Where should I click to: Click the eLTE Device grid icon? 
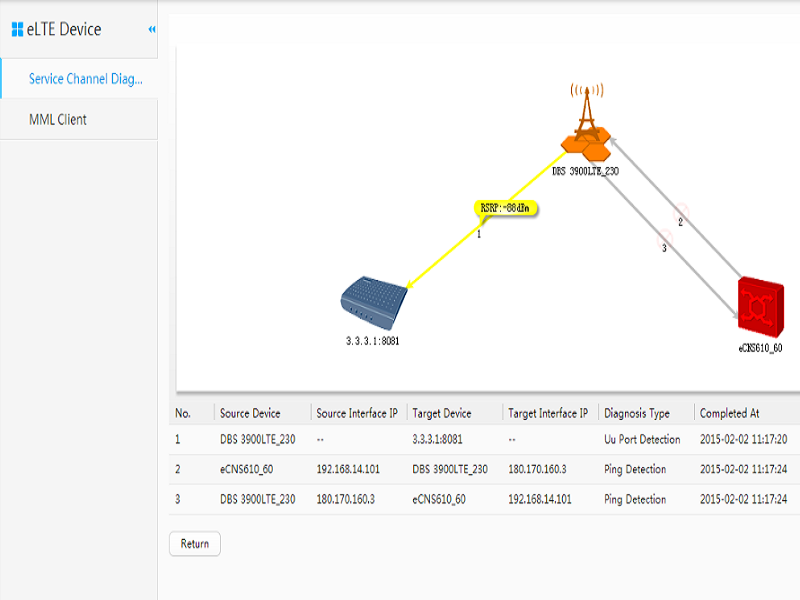pos(17,30)
